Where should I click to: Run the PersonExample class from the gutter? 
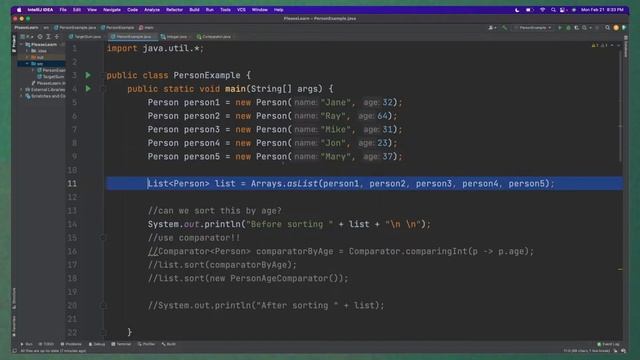88,75
